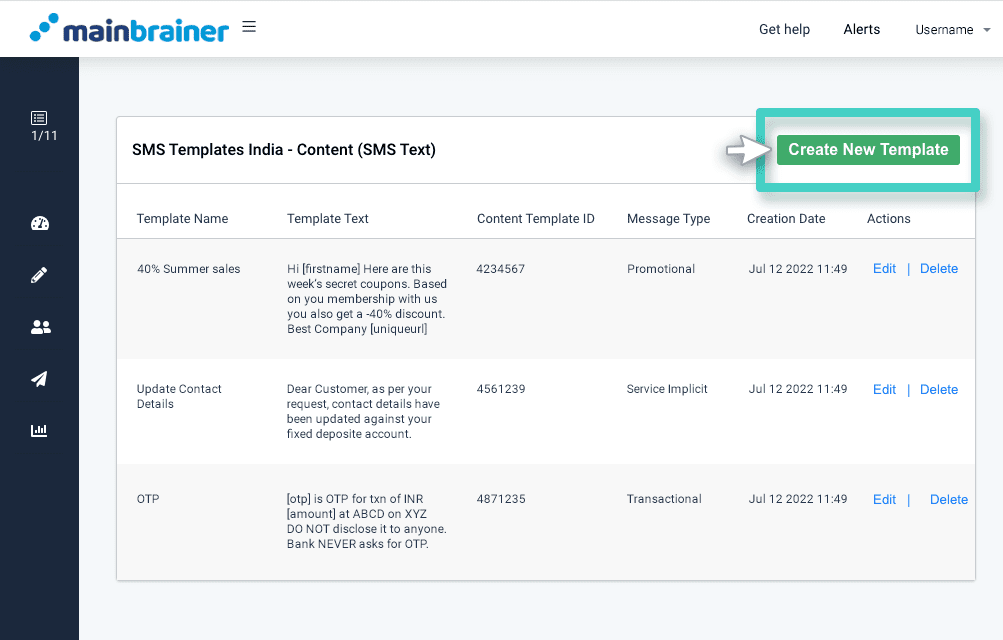
Task: Delete the 40% Summer sales template
Action: coord(938,269)
